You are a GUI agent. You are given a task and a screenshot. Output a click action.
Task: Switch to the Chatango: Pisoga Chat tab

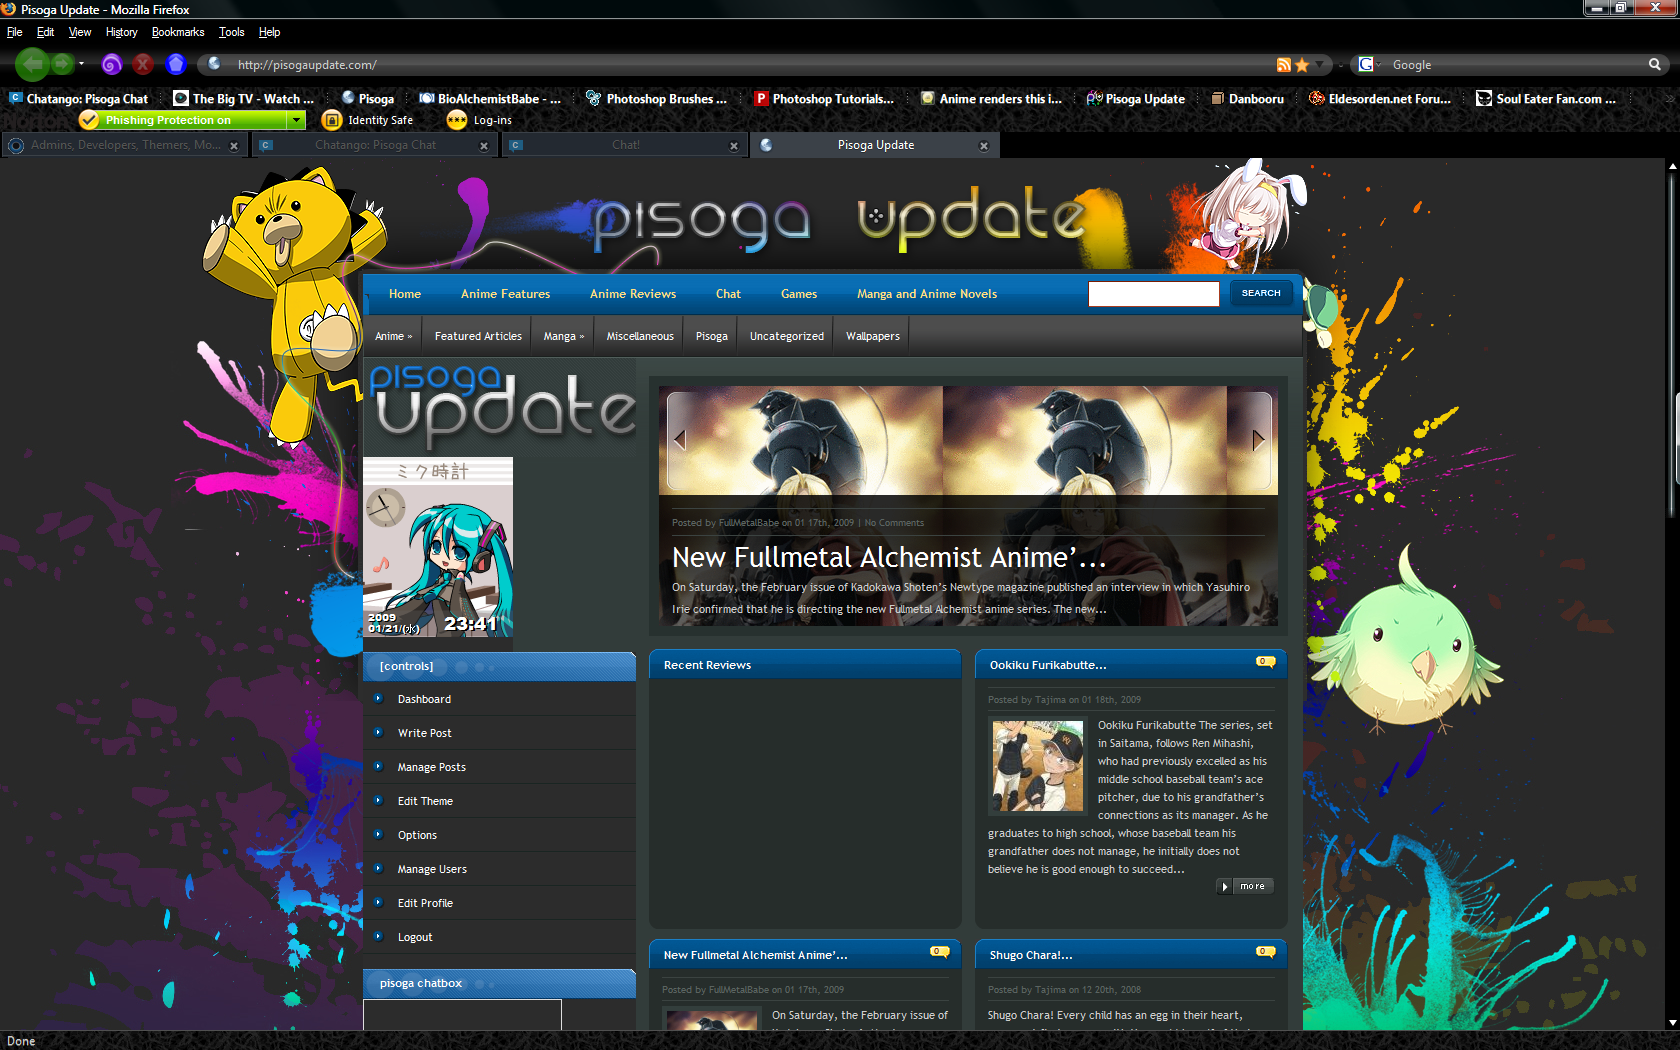(374, 145)
